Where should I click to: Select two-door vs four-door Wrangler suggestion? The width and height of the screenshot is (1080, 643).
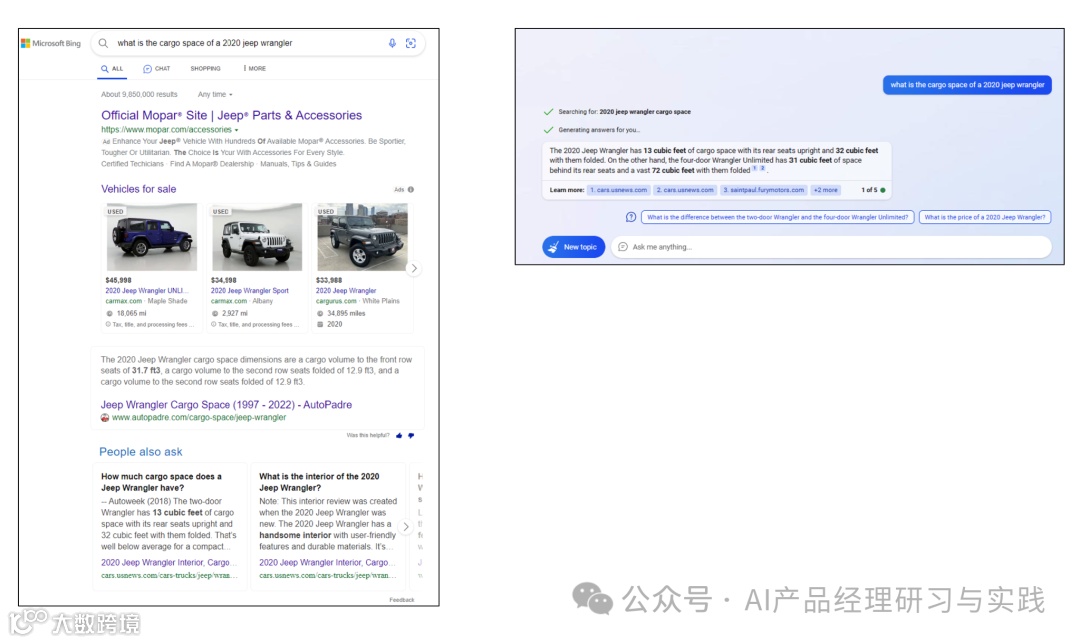click(x=778, y=217)
